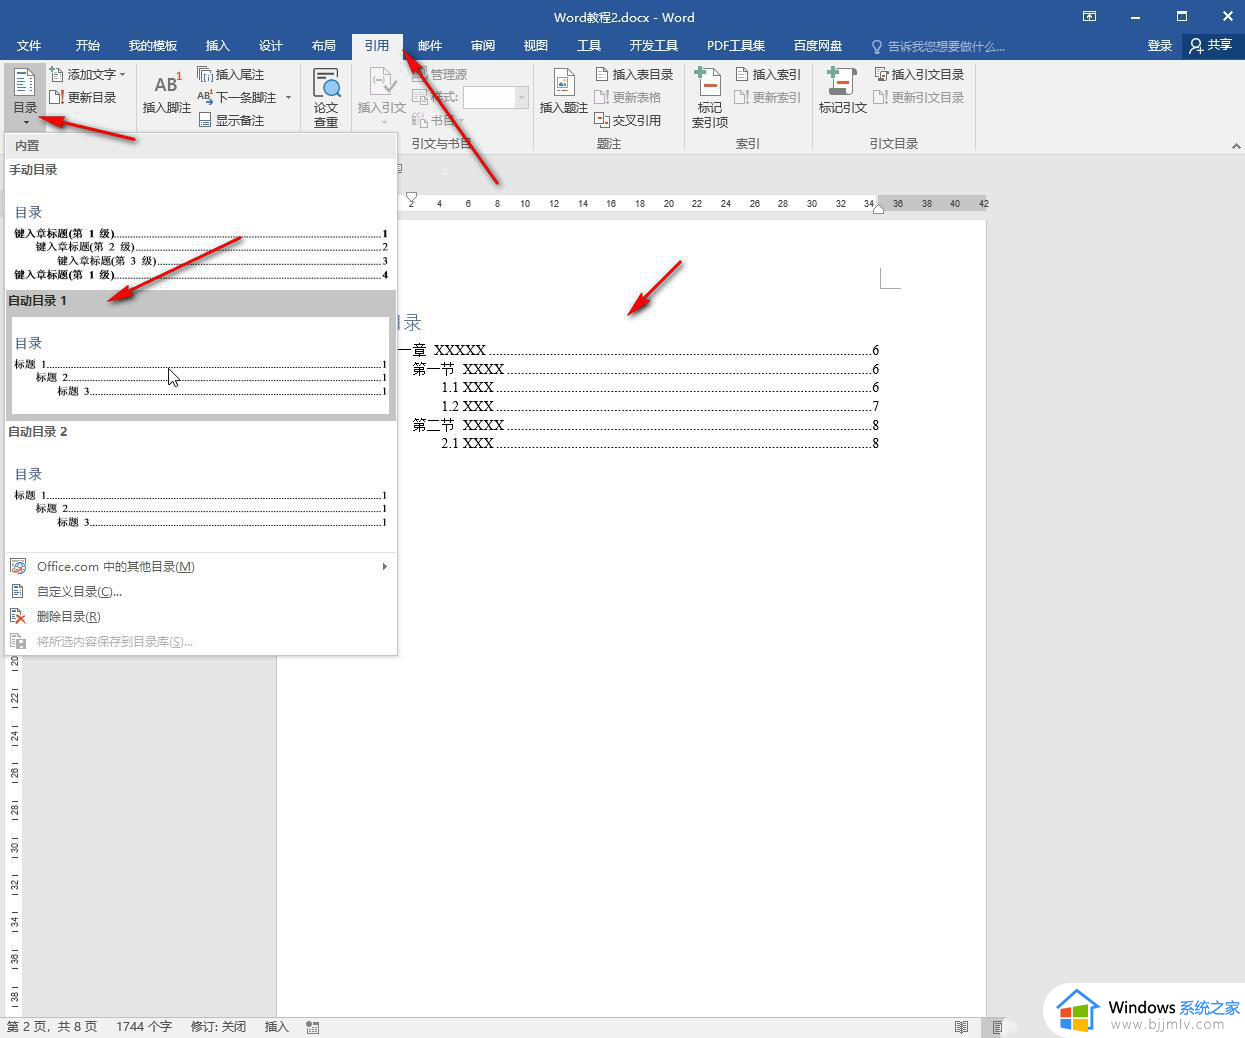This screenshot has width=1245, height=1038.
Task: Click 更新目录 update table button
Action: pyautogui.click(x=83, y=97)
